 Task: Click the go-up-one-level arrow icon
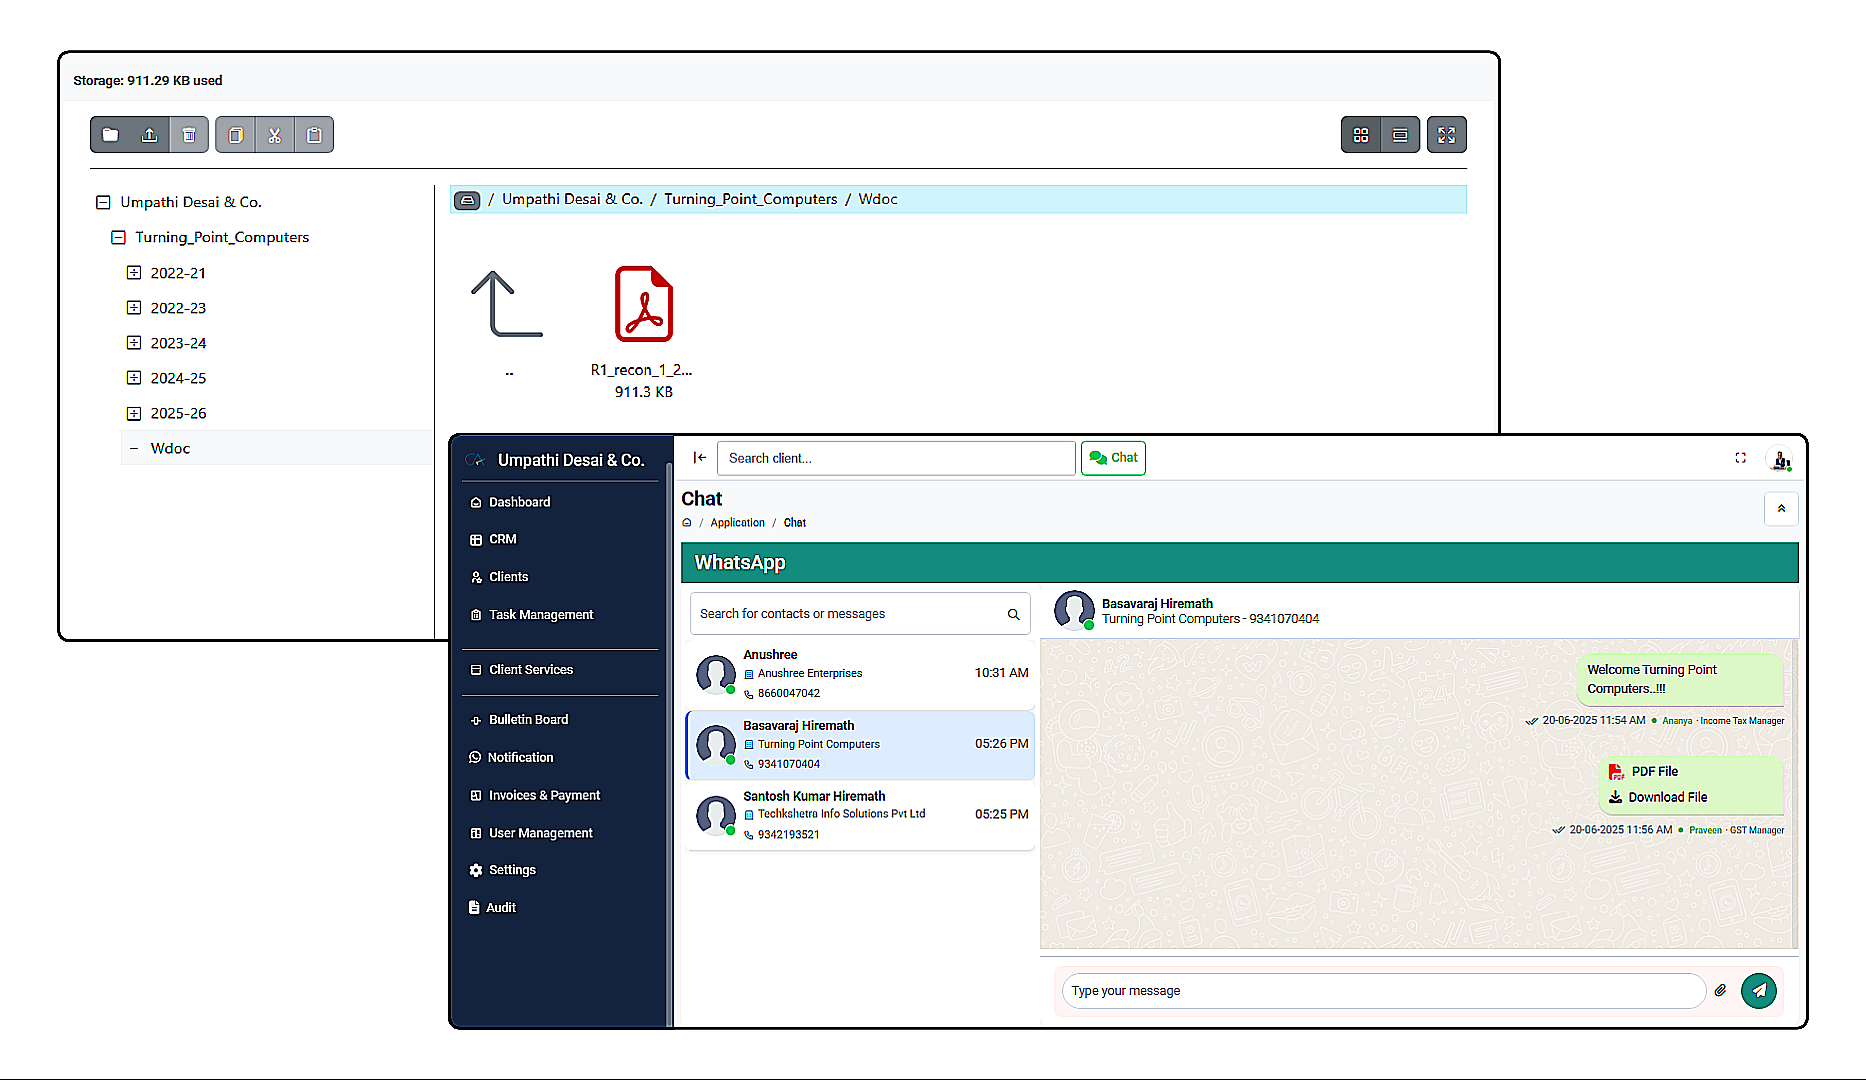click(x=507, y=304)
